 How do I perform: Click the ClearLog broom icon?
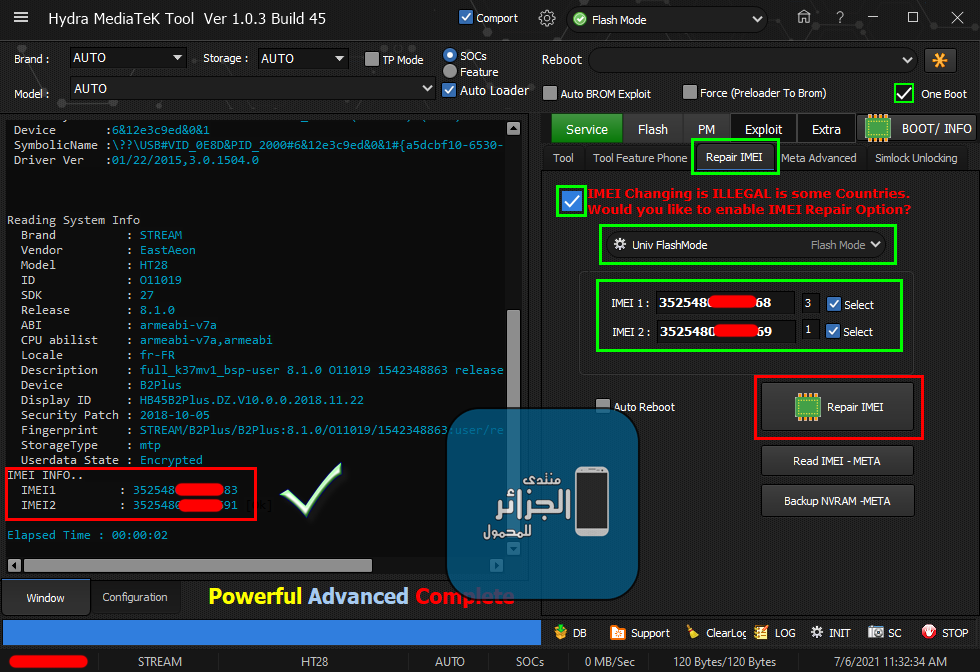pos(694,632)
